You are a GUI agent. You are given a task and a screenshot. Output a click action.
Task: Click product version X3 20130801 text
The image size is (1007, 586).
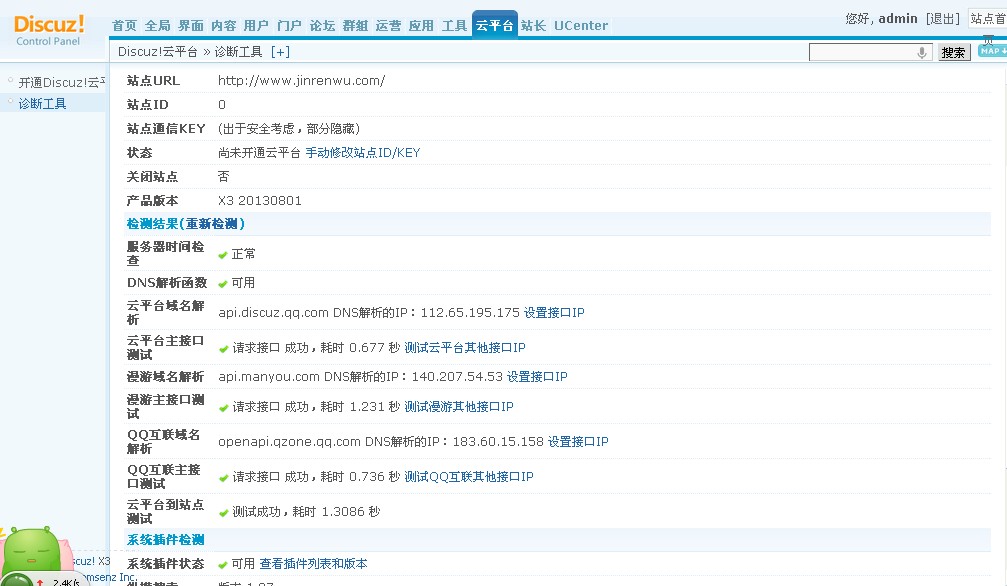pos(260,200)
